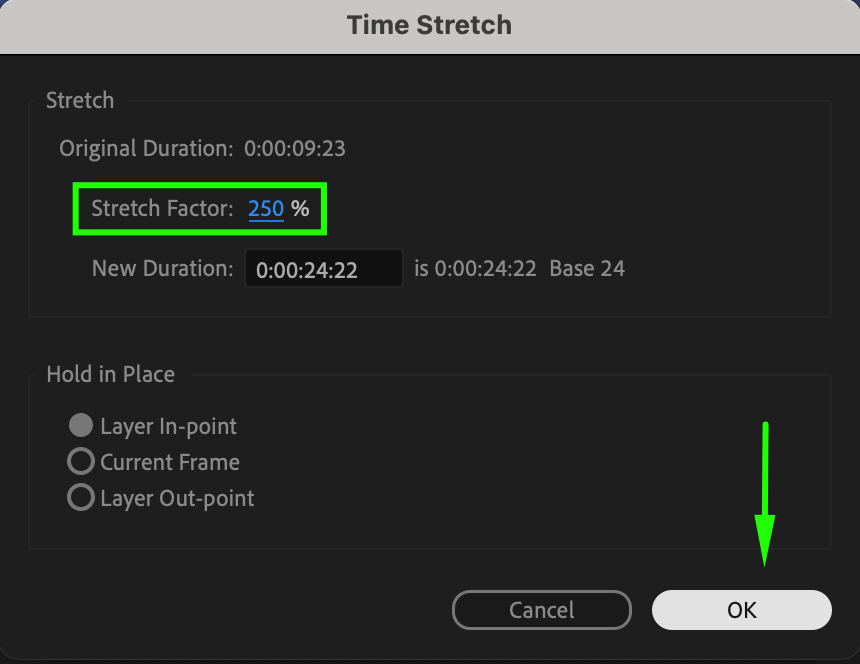Cancel the Time Stretch dialog

[541, 610]
